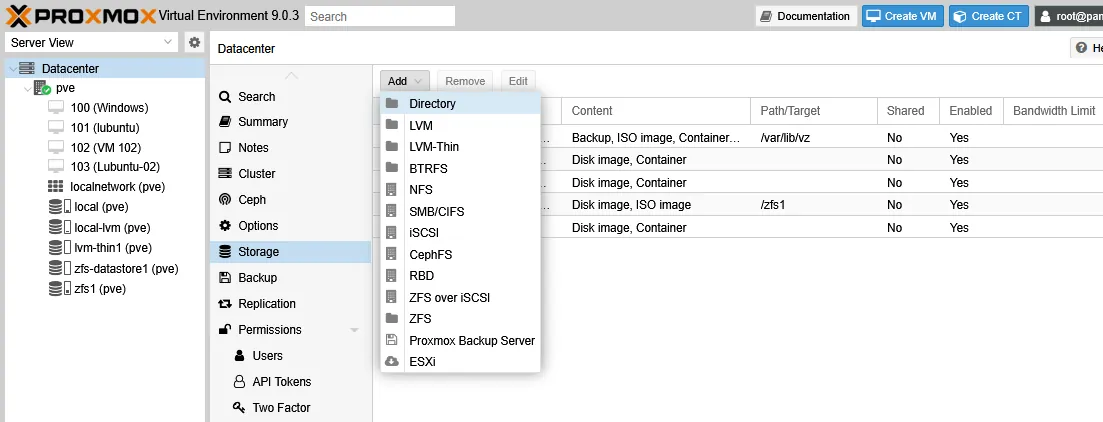
Task: Collapse the pve node arrow
Action: [x=27, y=89]
